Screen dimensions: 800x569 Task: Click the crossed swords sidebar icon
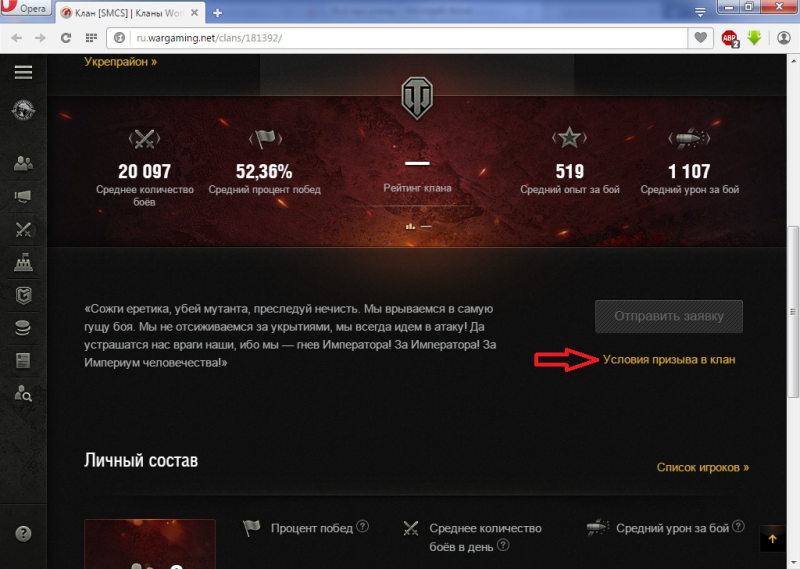pyautogui.click(x=23, y=230)
